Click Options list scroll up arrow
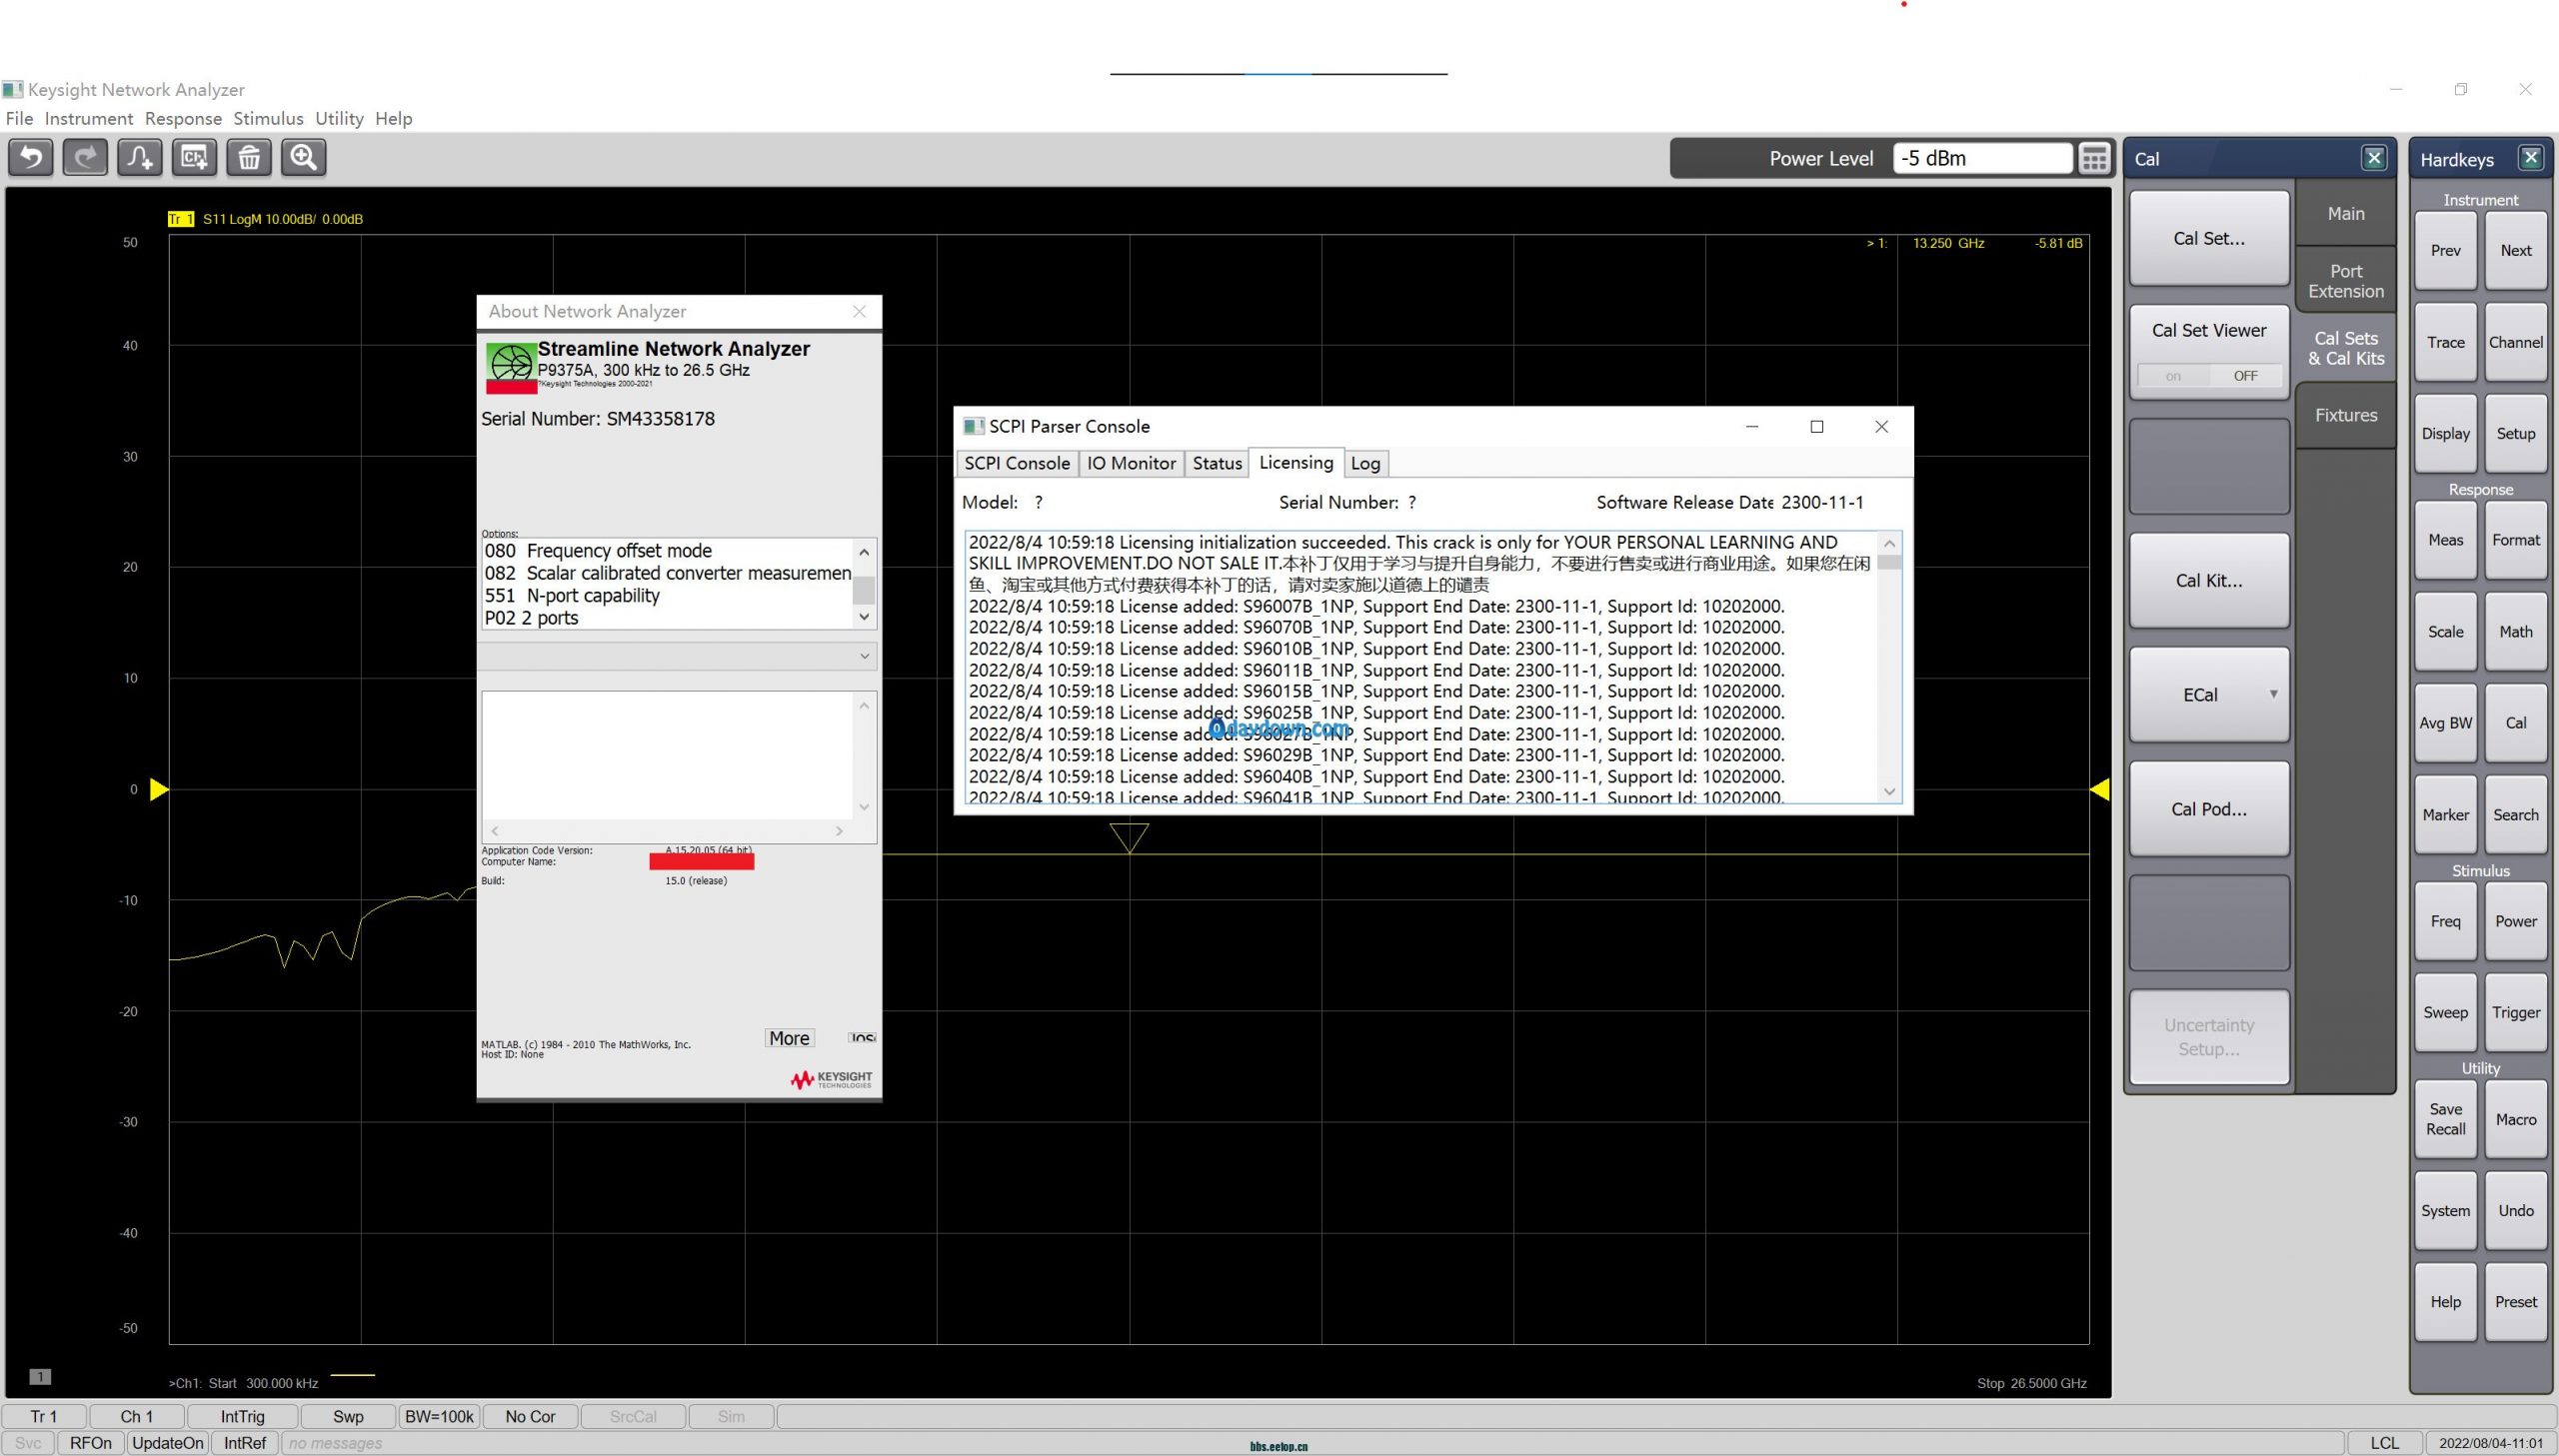 [864, 552]
